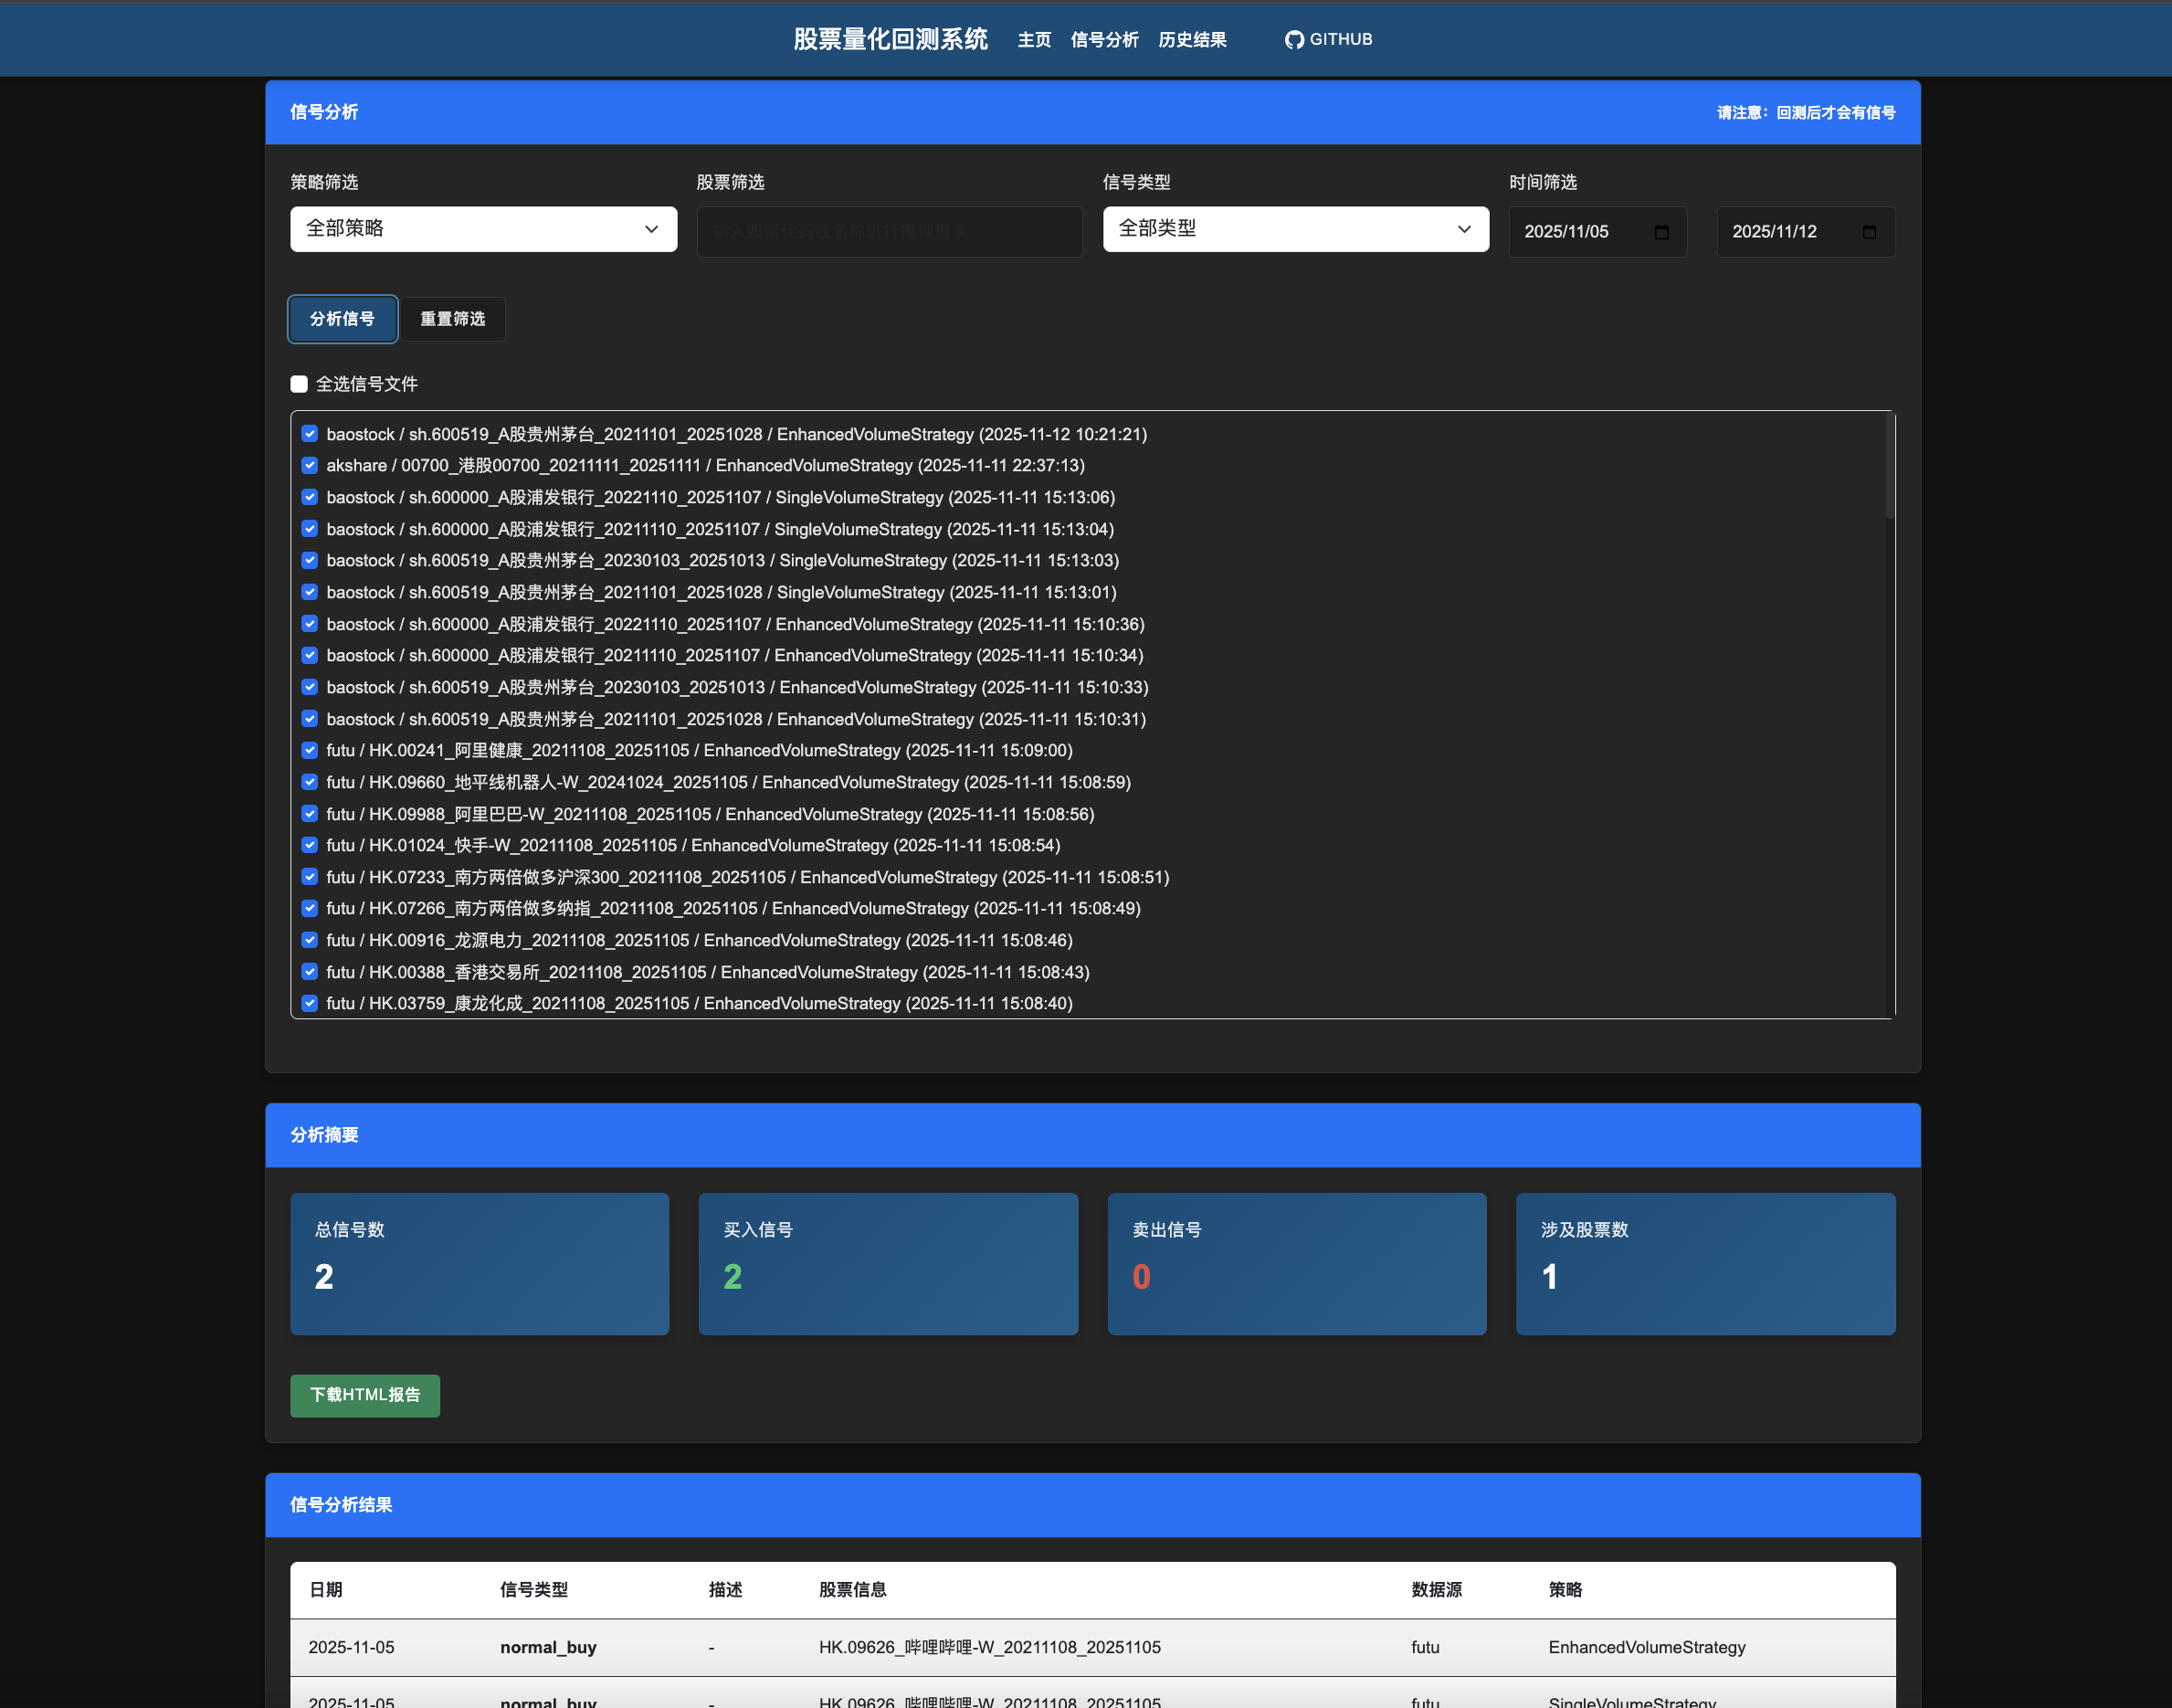Toggle the 全选信号文件 checkbox
2172x1708 pixels.
coord(299,384)
